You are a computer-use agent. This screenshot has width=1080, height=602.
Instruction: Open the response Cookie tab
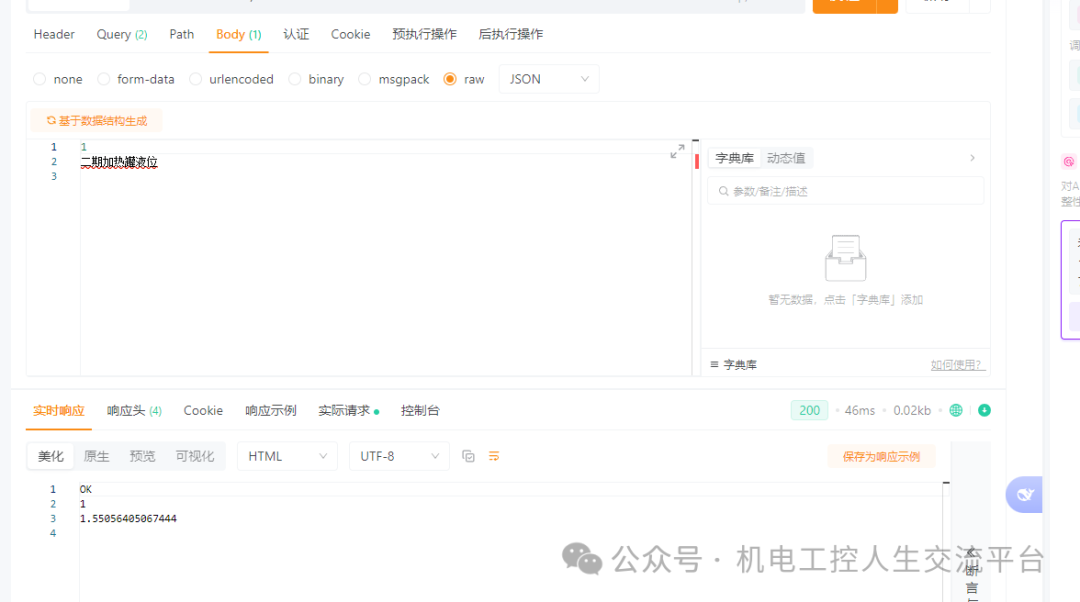(x=203, y=411)
